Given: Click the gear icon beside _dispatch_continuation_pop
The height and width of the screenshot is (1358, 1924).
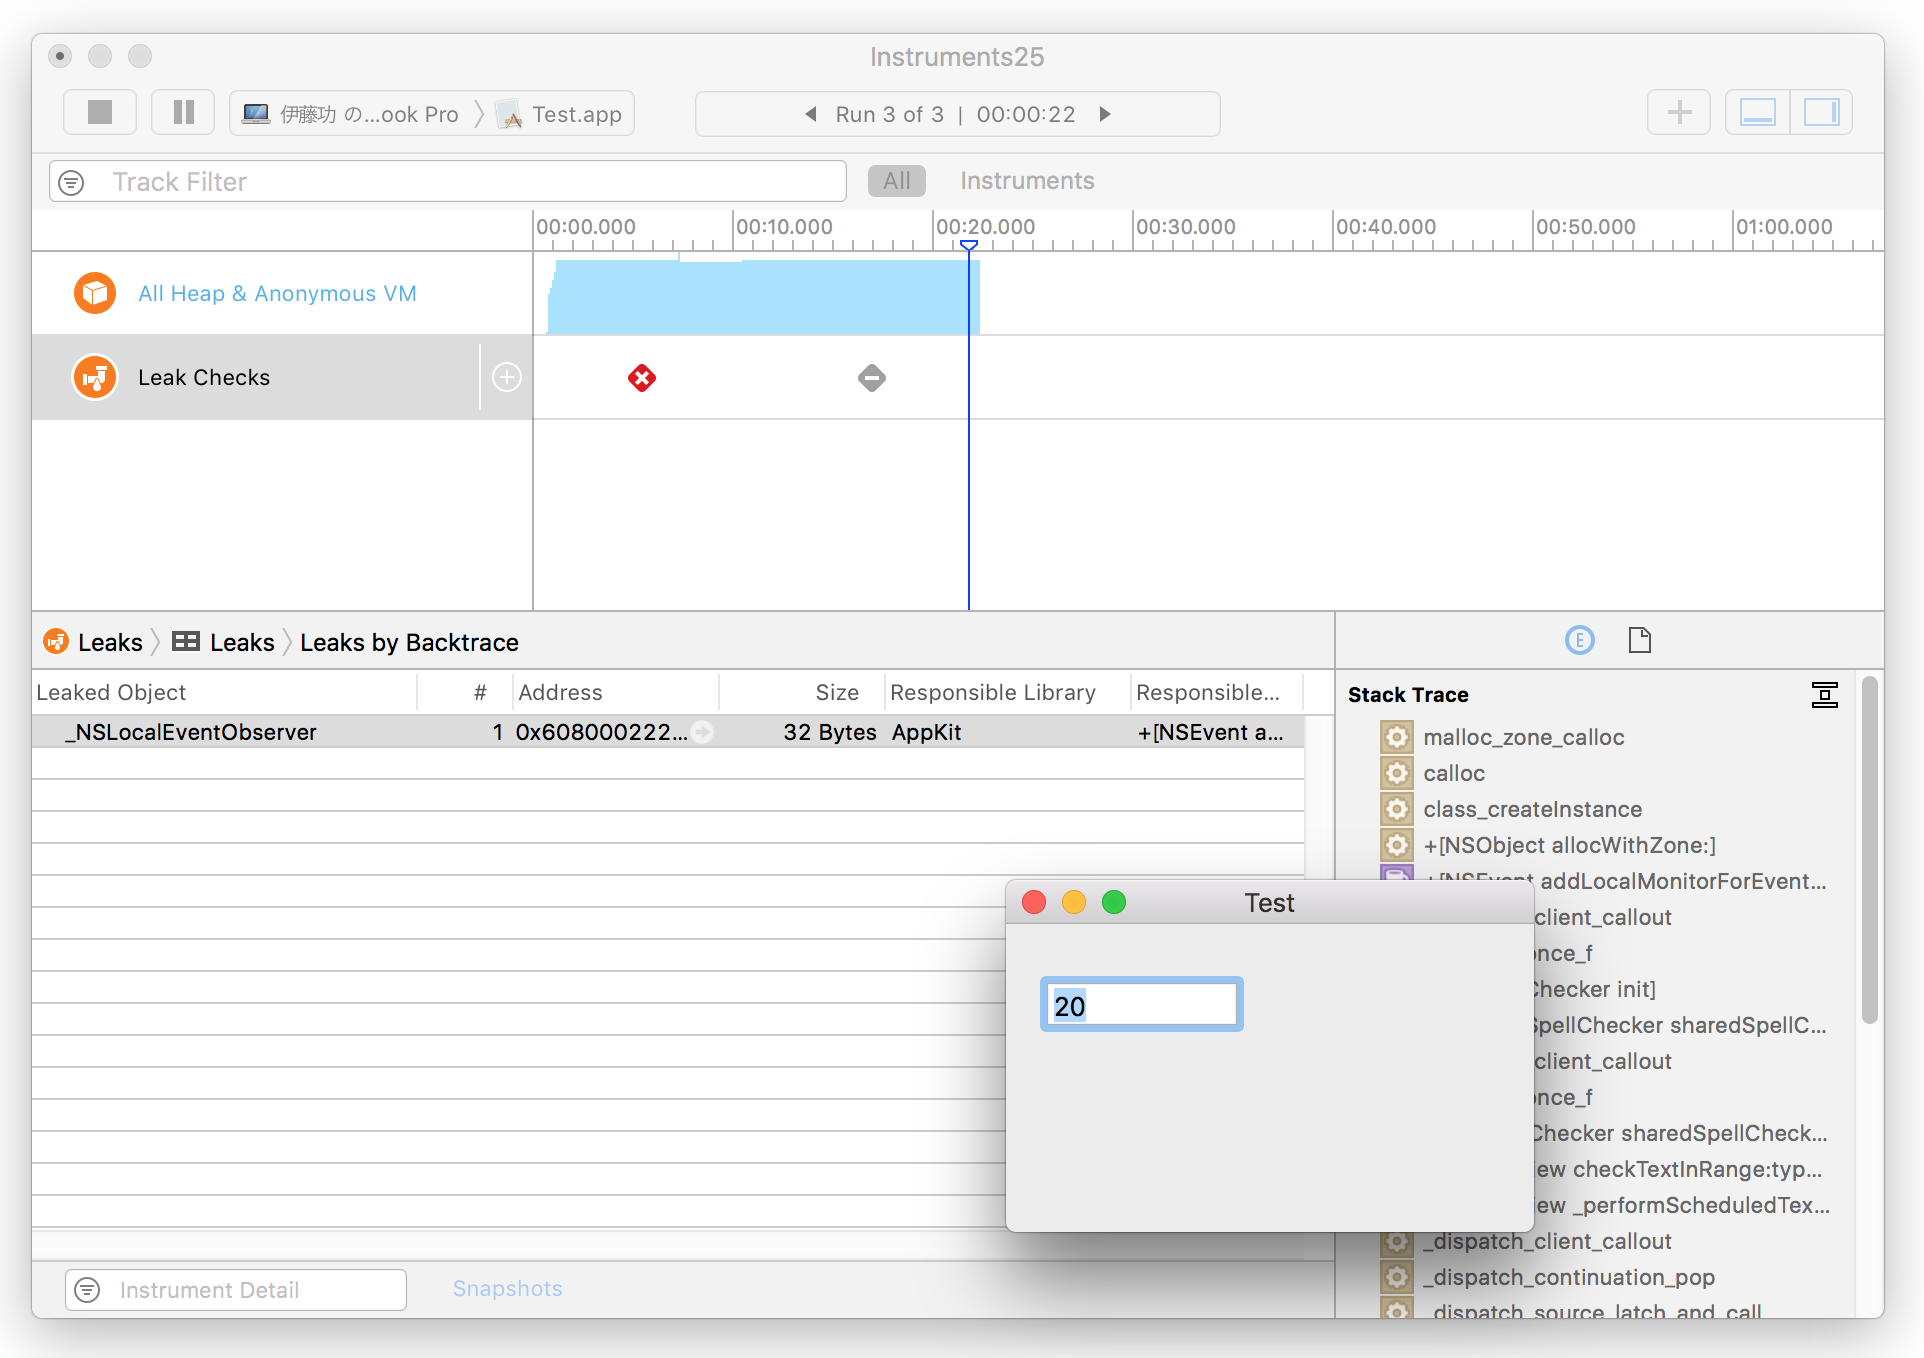Looking at the screenshot, I should tap(1396, 1277).
